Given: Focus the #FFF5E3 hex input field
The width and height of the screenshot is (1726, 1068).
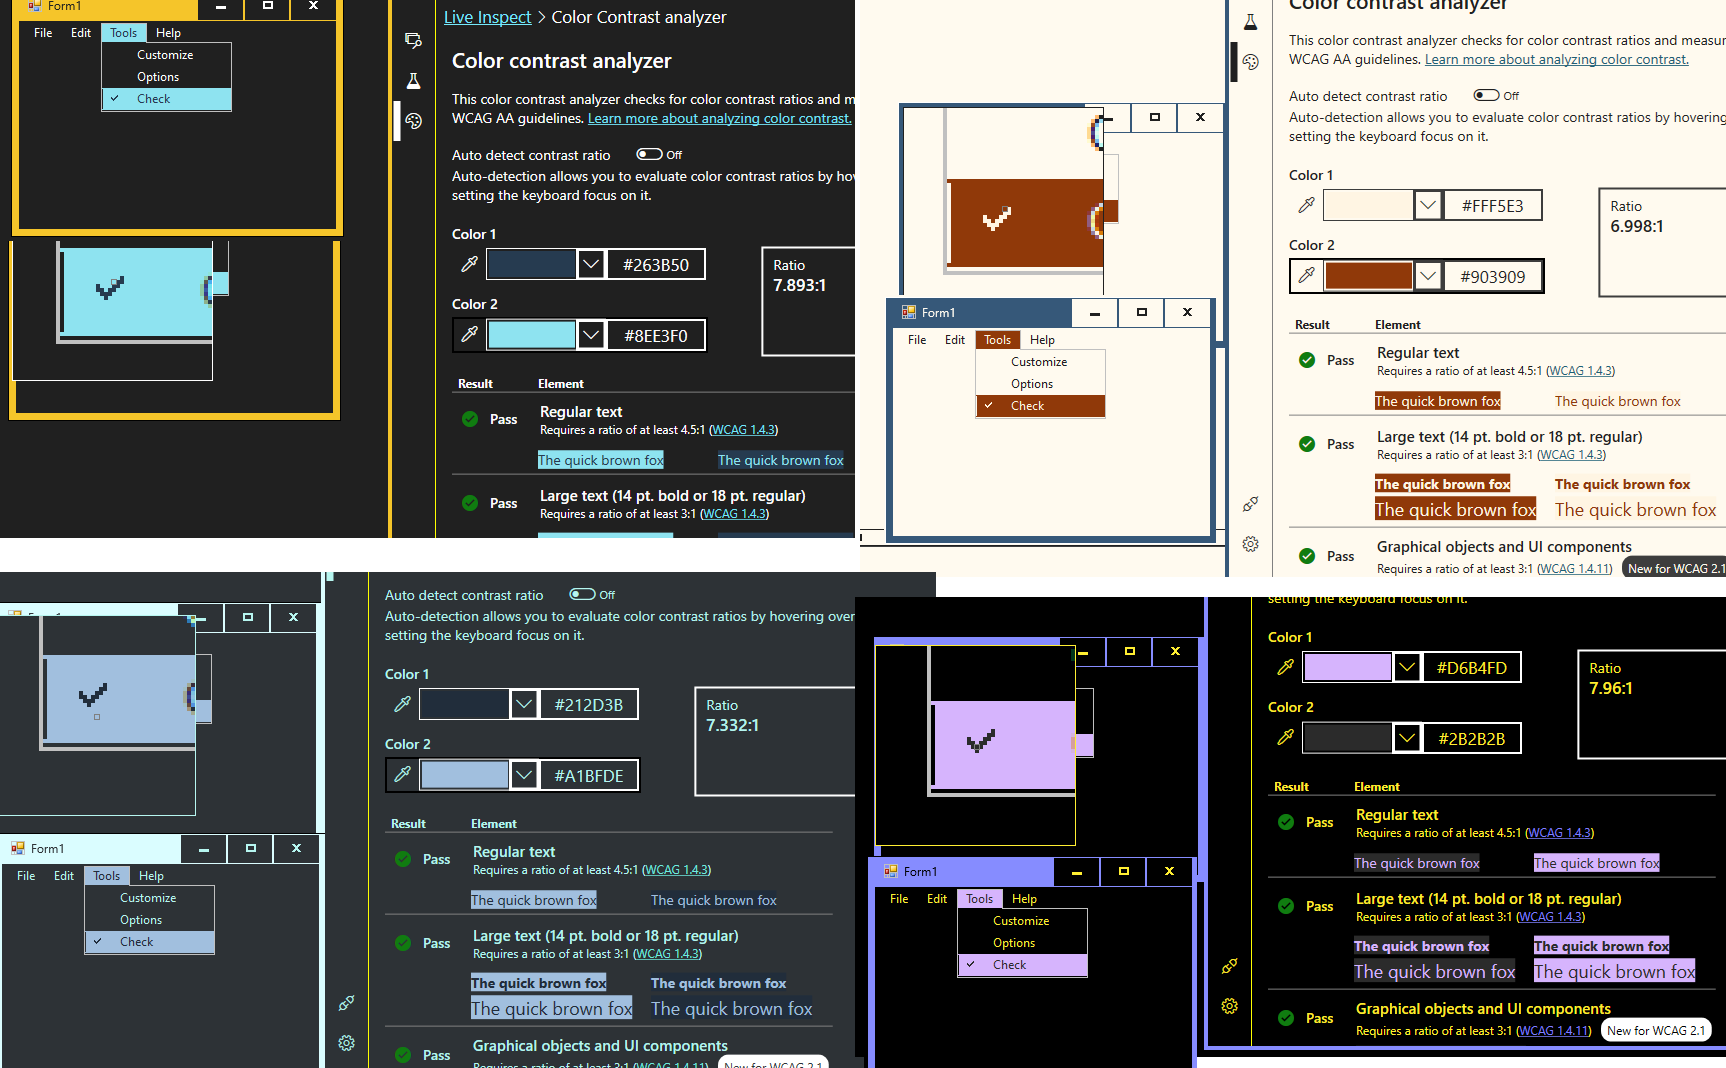Looking at the screenshot, I should (x=1492, y=205).
